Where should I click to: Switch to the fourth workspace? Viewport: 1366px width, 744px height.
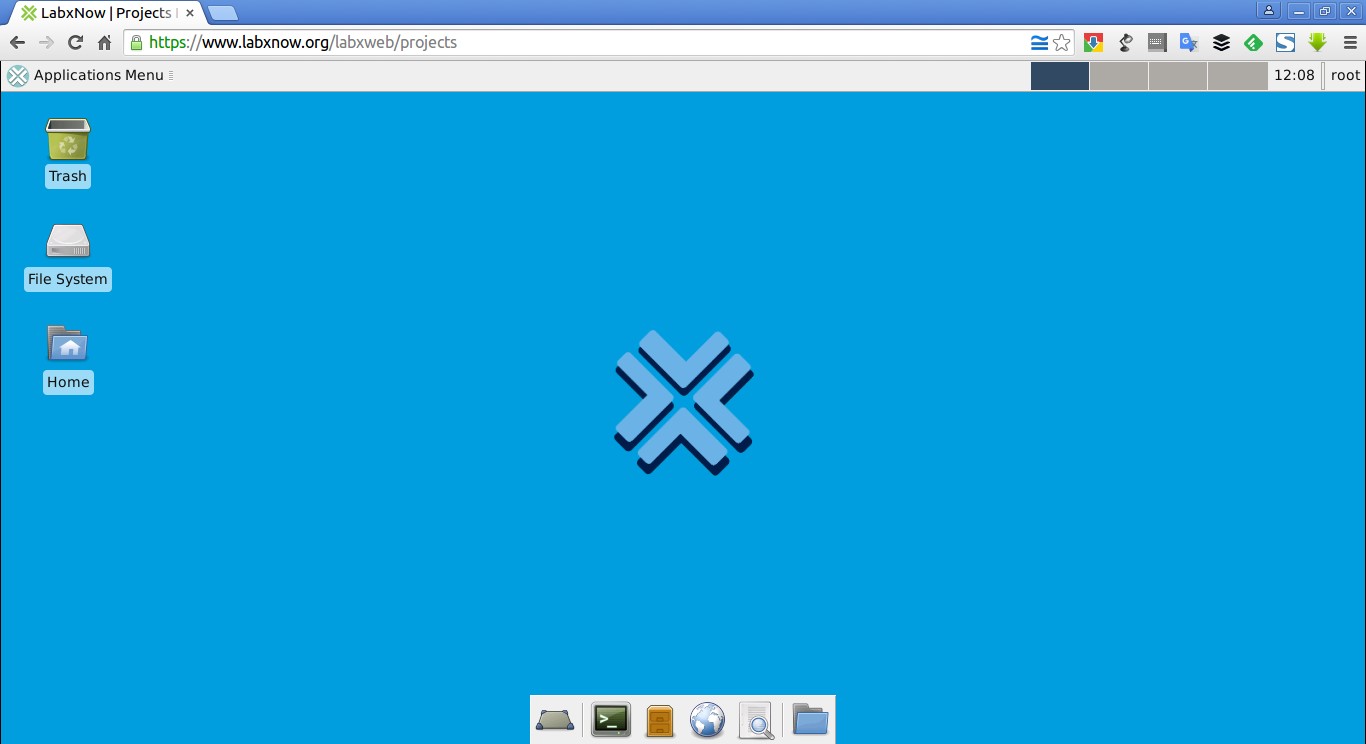click(x=1237, y=76)
